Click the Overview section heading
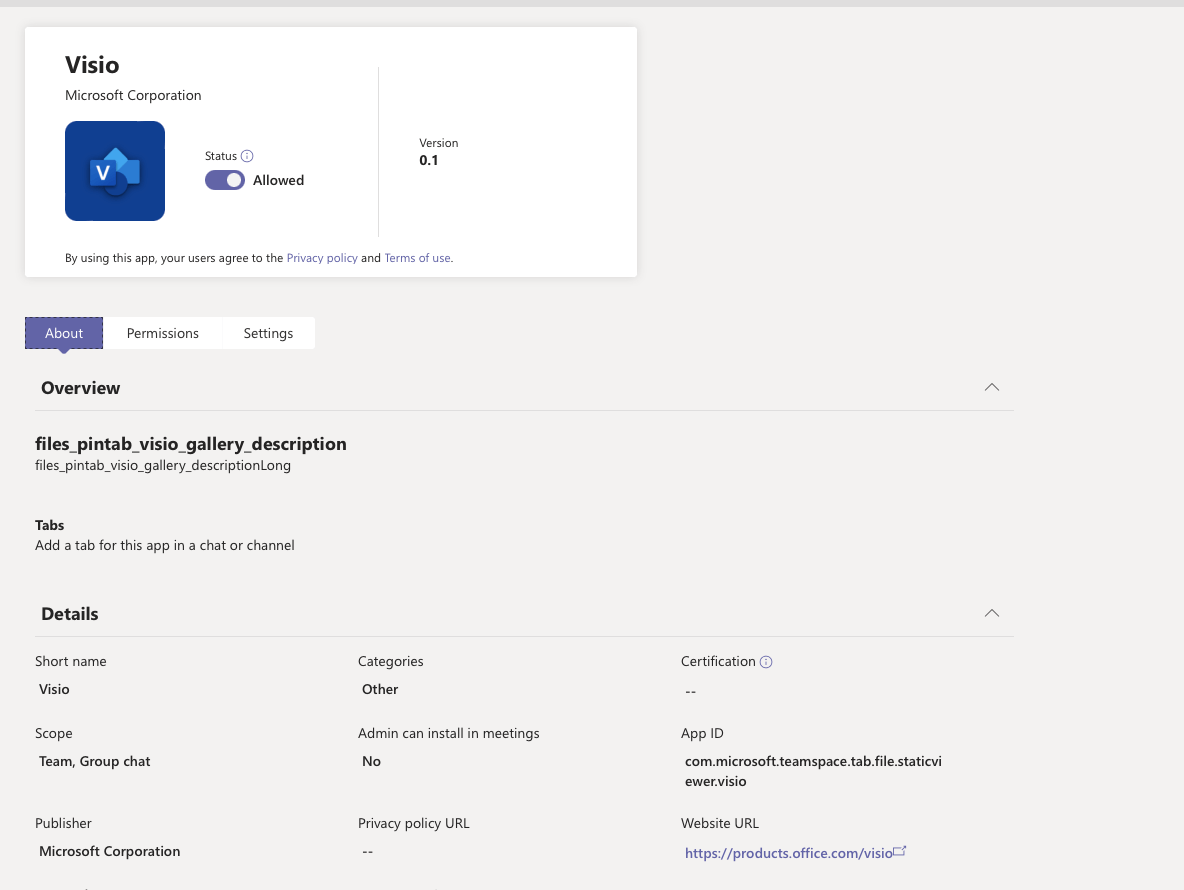This screenshot has height=890, width=1184. (81, 388)
